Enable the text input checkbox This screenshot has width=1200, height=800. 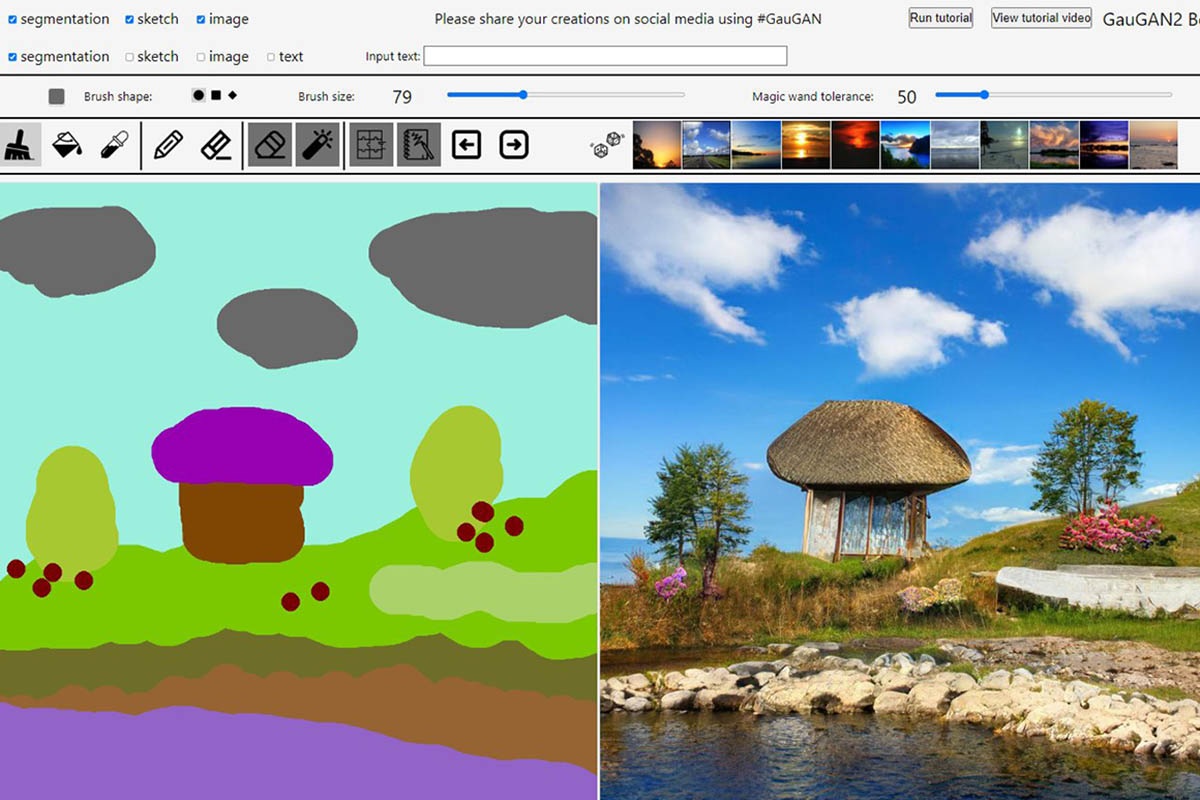[271, 57]
